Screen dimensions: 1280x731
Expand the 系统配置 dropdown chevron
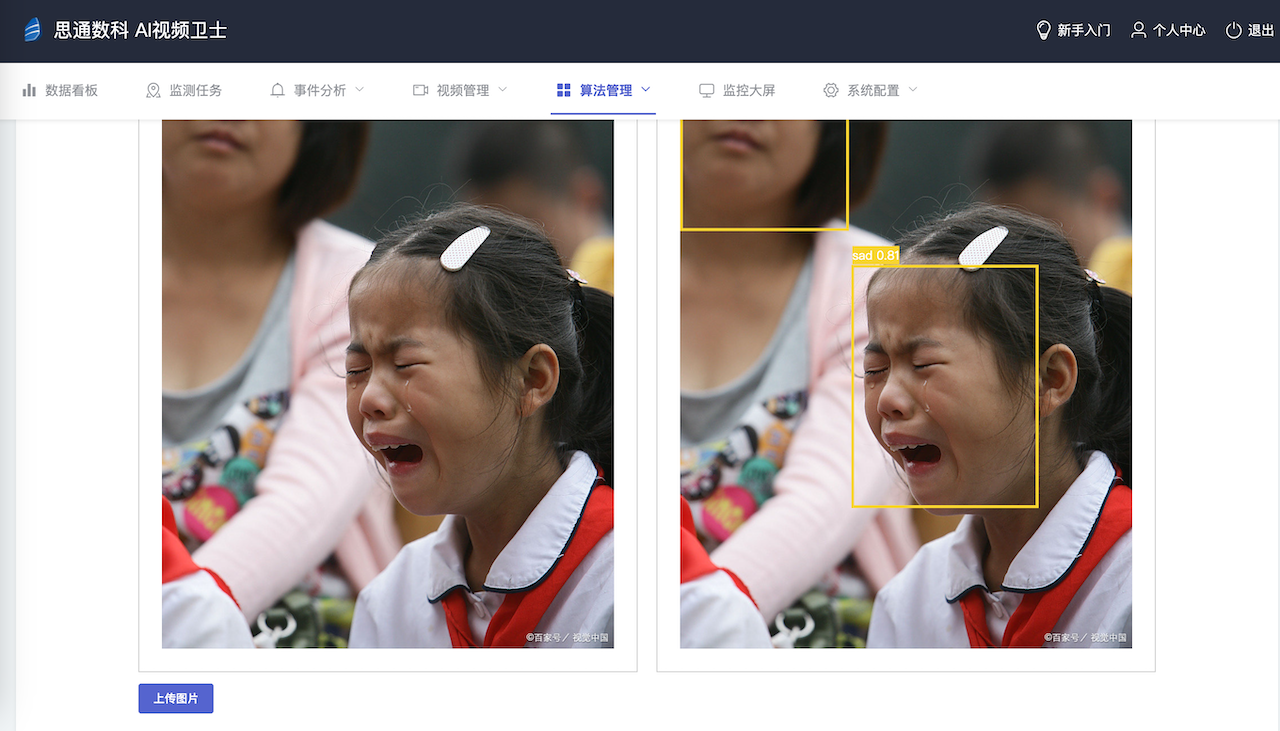click(x=913, y=90)
